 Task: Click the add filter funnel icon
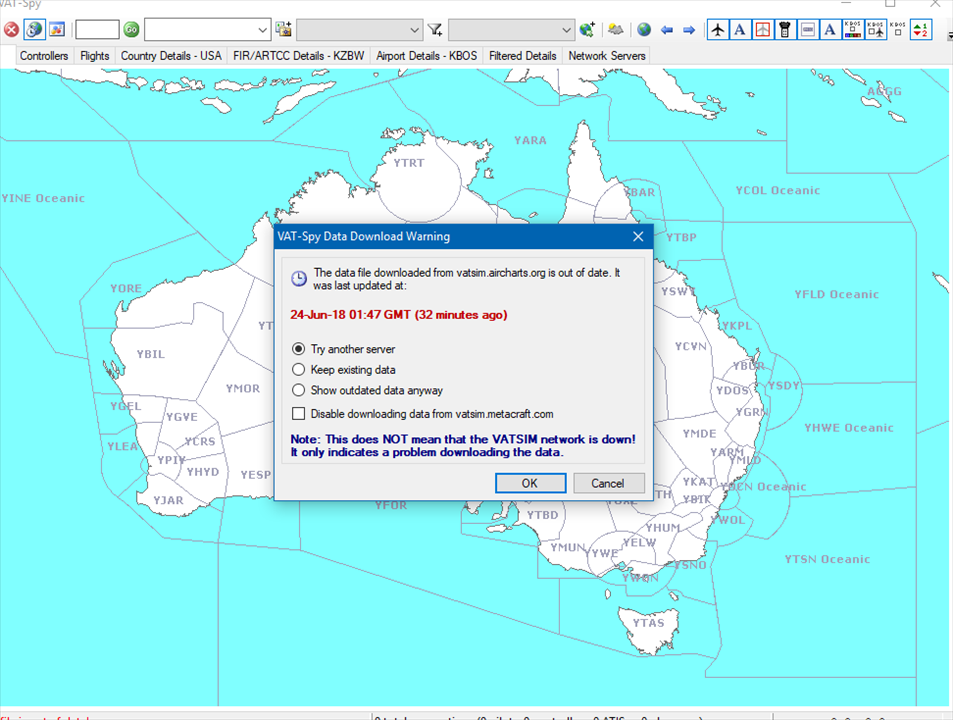[x=435, y=29]
